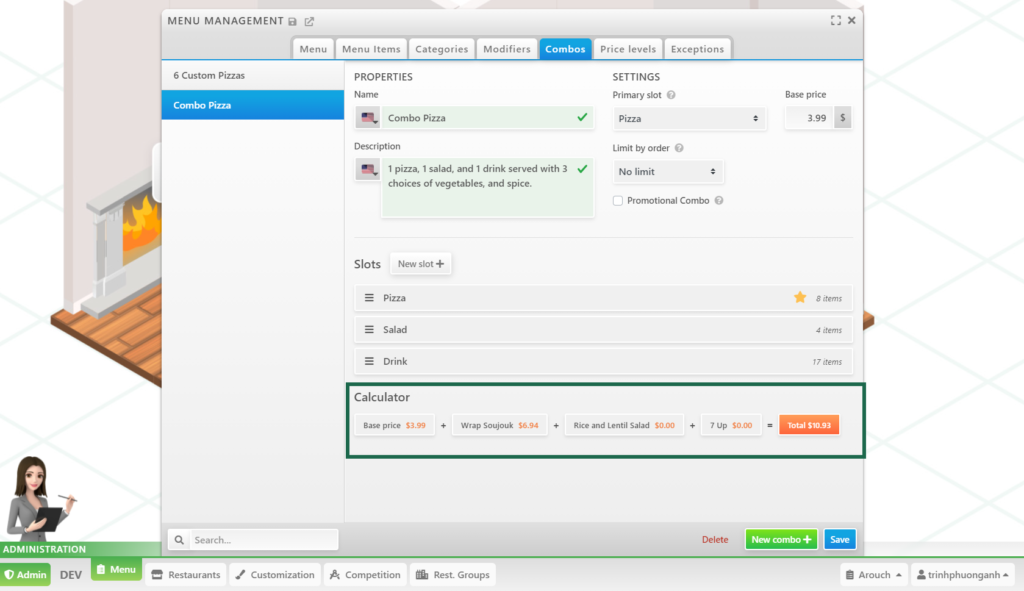Open the Arouch menu in bottom bar
Screen dimensions: 1024x591
click(873, 575)
